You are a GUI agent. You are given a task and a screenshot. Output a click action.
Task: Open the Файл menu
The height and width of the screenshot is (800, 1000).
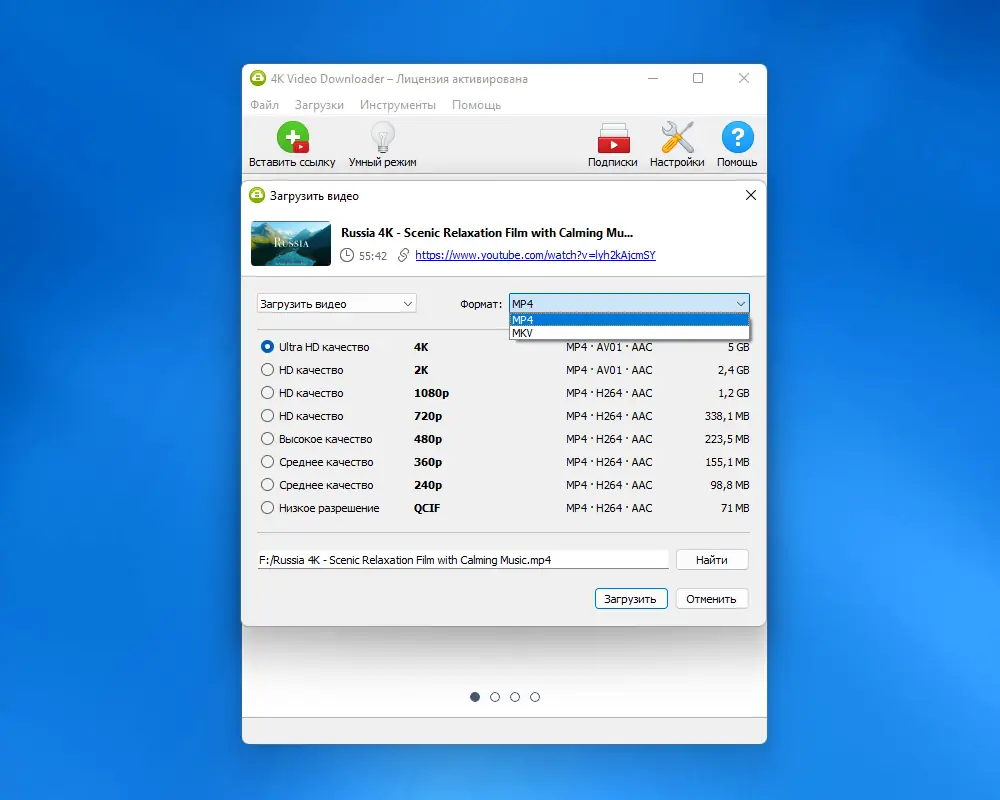pyautogui.click(x=264, y=105)
